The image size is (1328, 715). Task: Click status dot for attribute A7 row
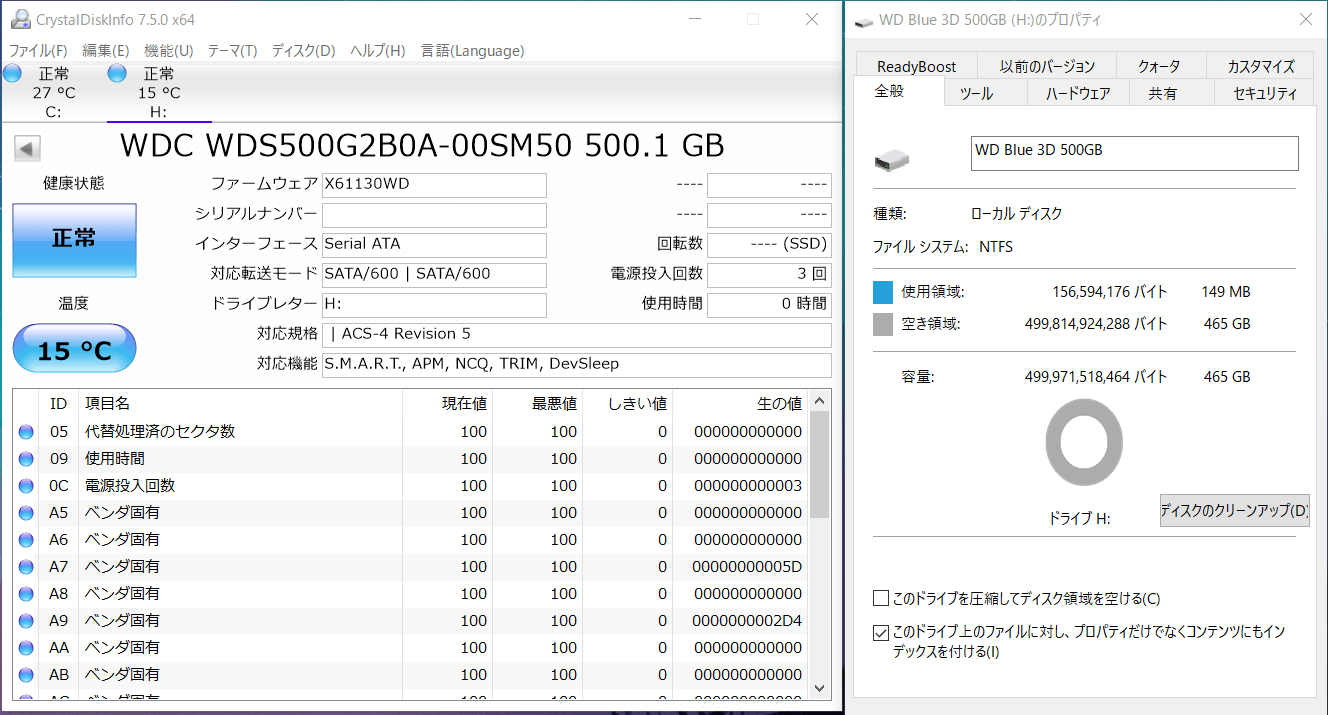point(26,567)
